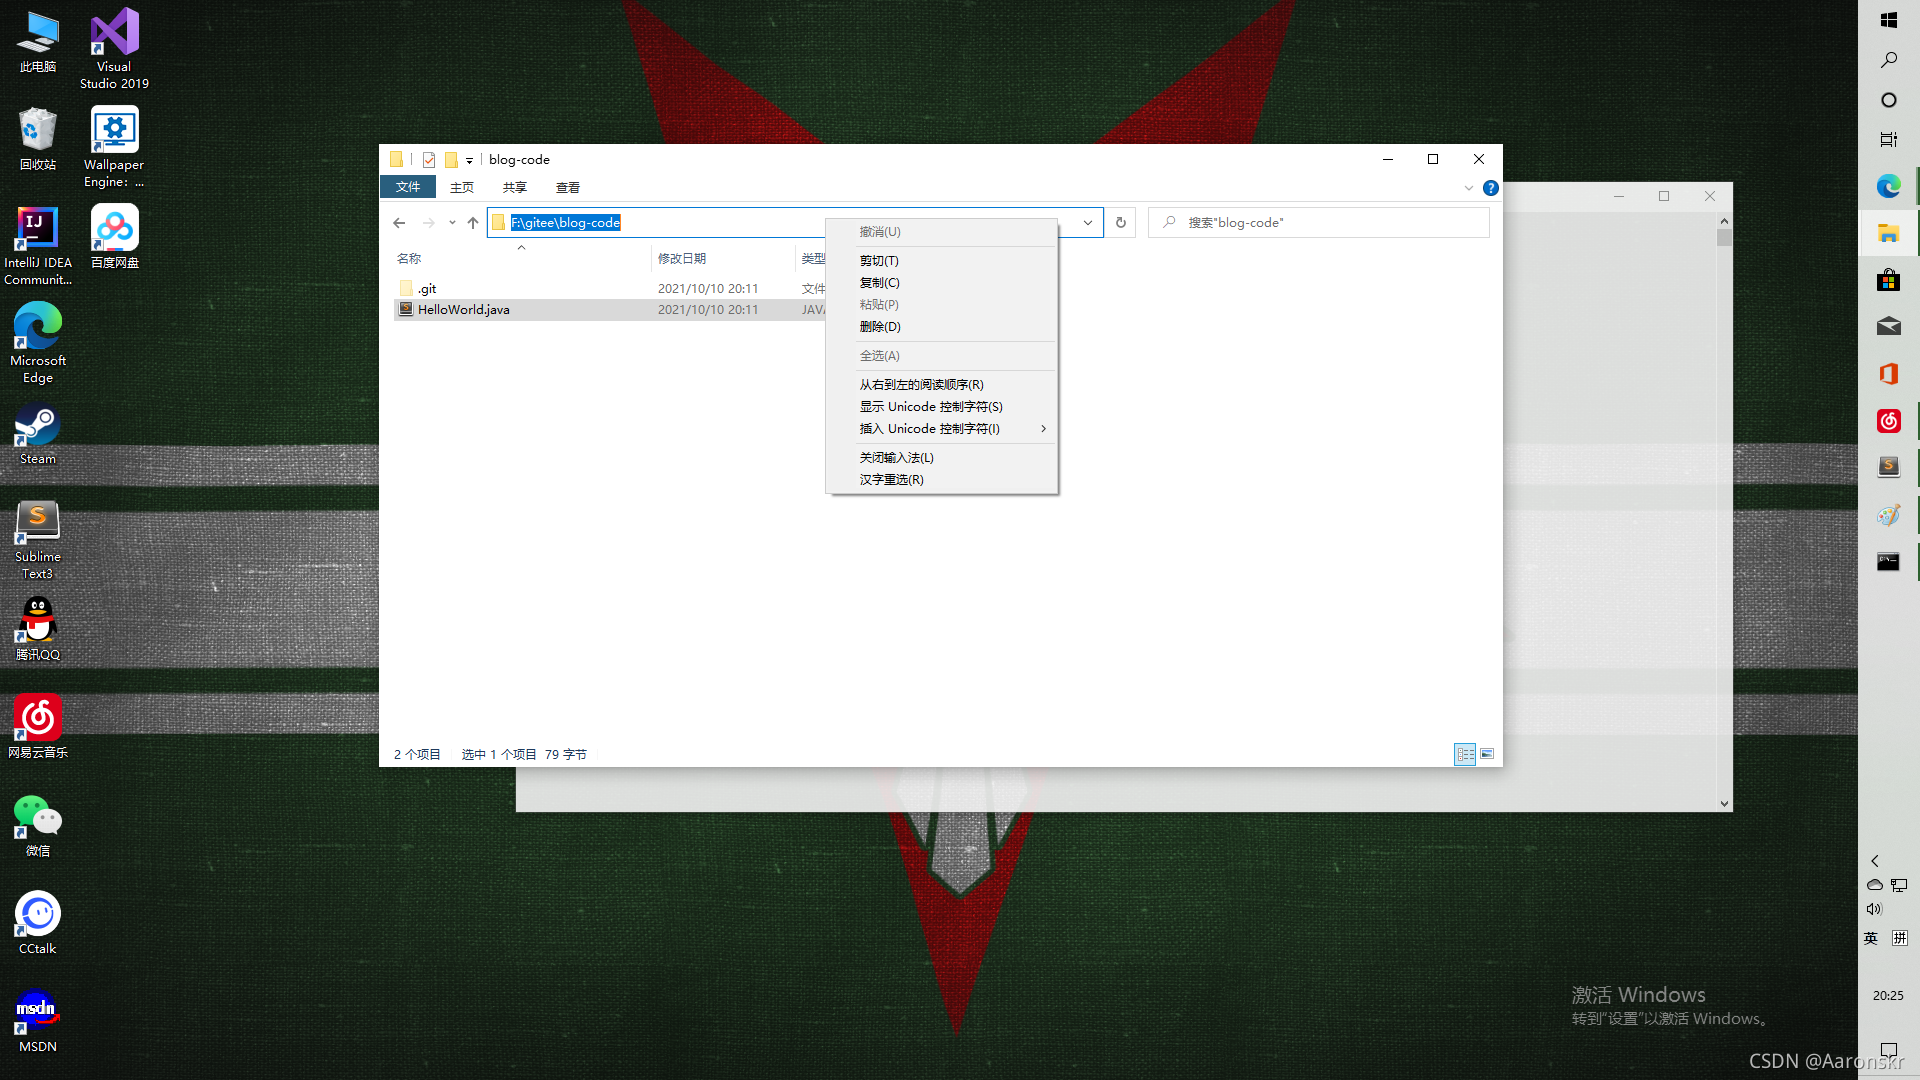Click quick access properties checkmark icon

tap(429, 159)
